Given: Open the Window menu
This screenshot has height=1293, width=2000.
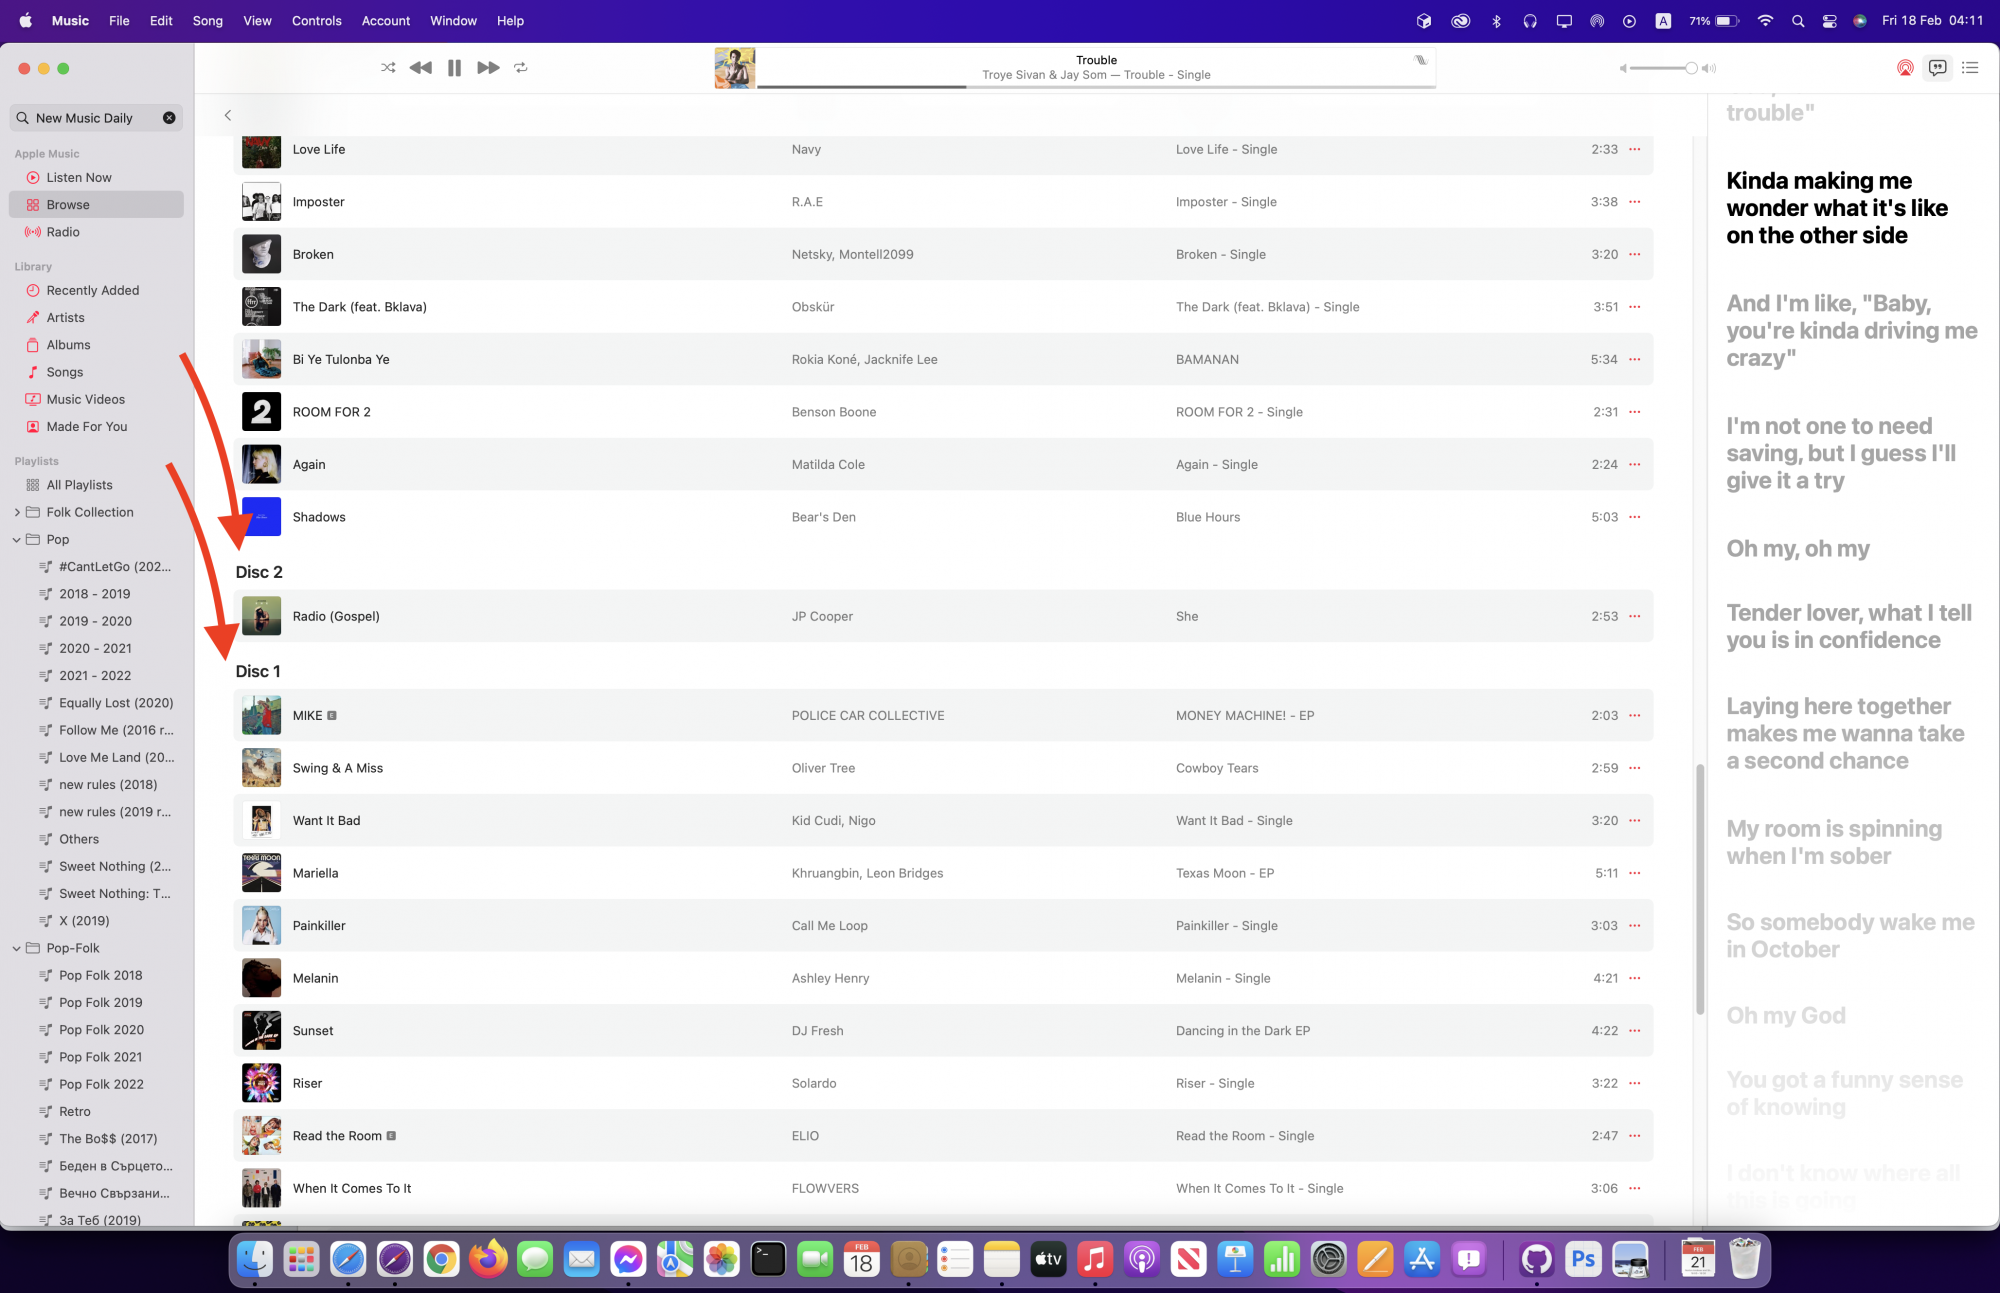Looking at the screenshot, I should coord(453,20).
